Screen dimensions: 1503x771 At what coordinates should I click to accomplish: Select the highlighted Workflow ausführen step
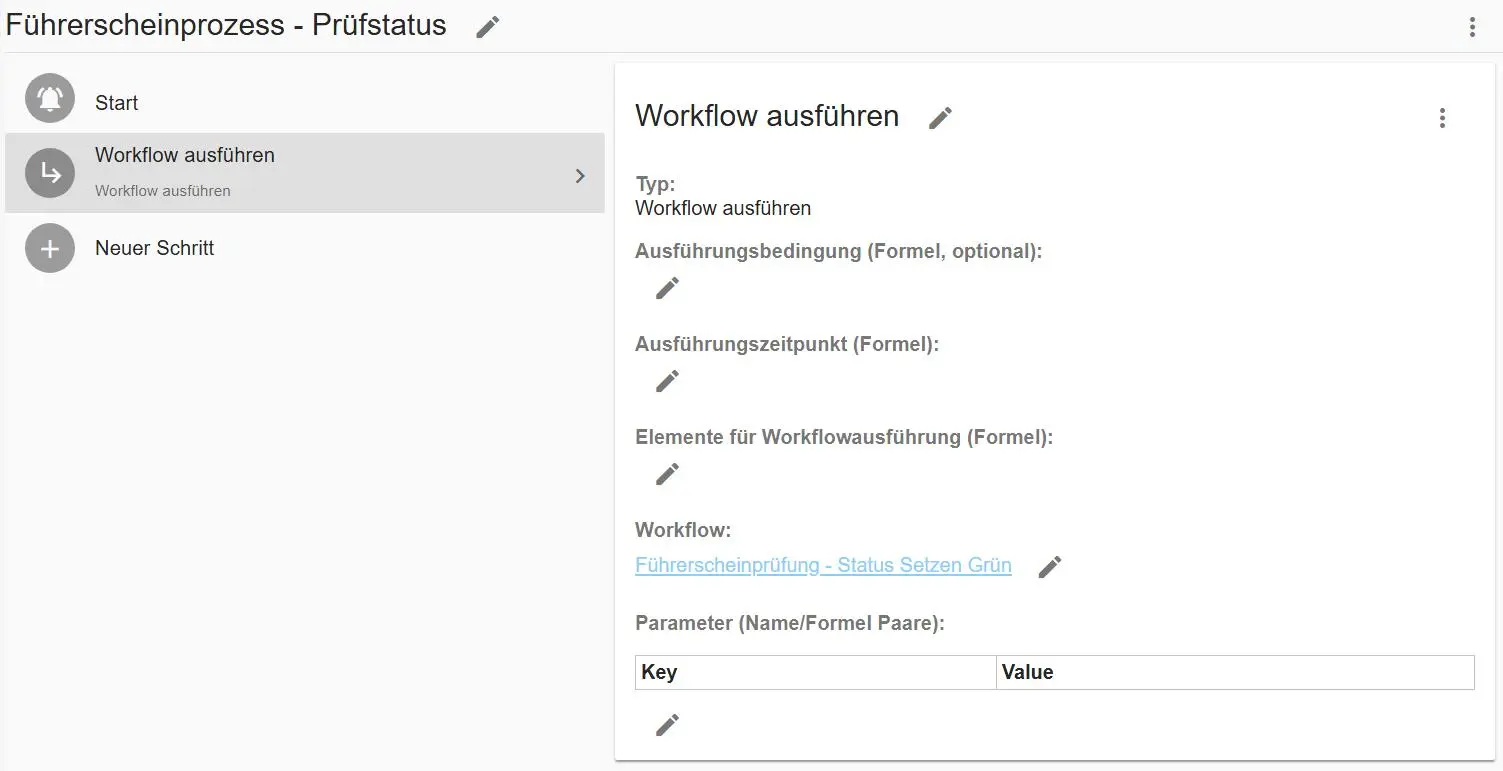tap(184, 155)
